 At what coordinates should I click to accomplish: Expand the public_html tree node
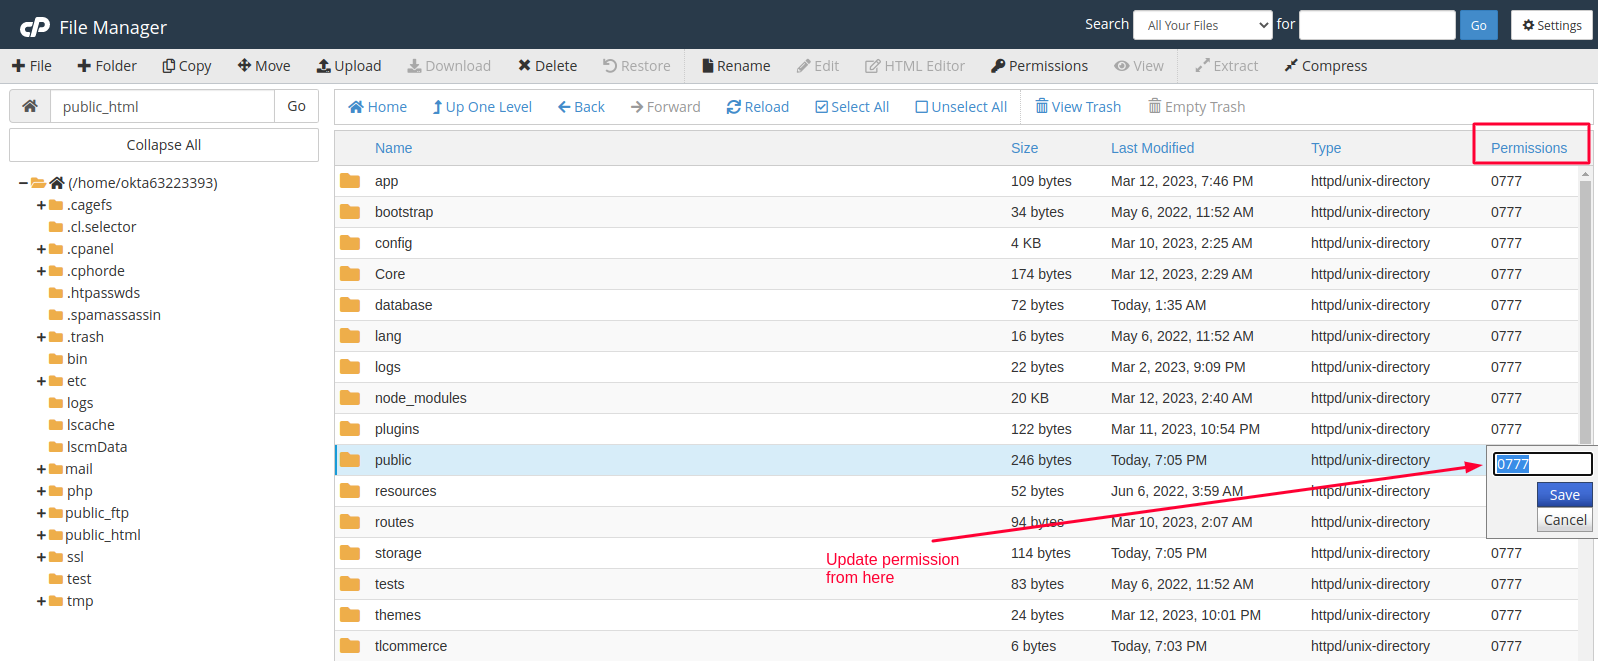click(41, 535)
